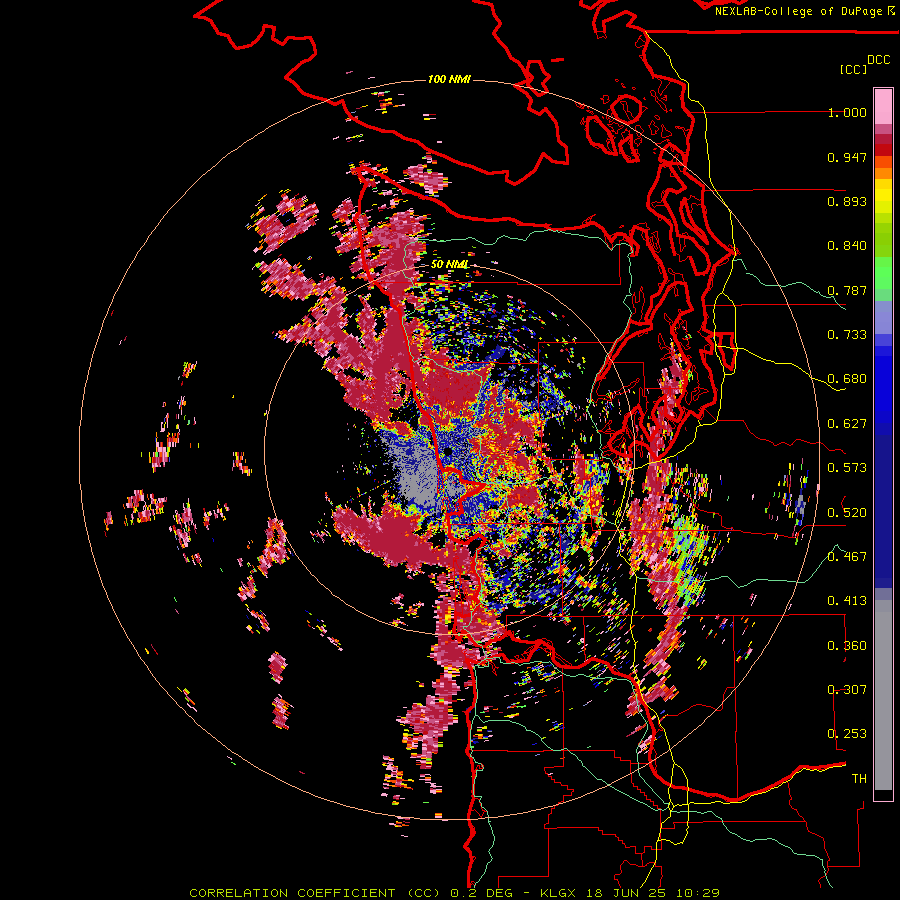Click the 0.520 value on the color scale
Viewport: 900px width, 900px height.
tap(847, 512)
